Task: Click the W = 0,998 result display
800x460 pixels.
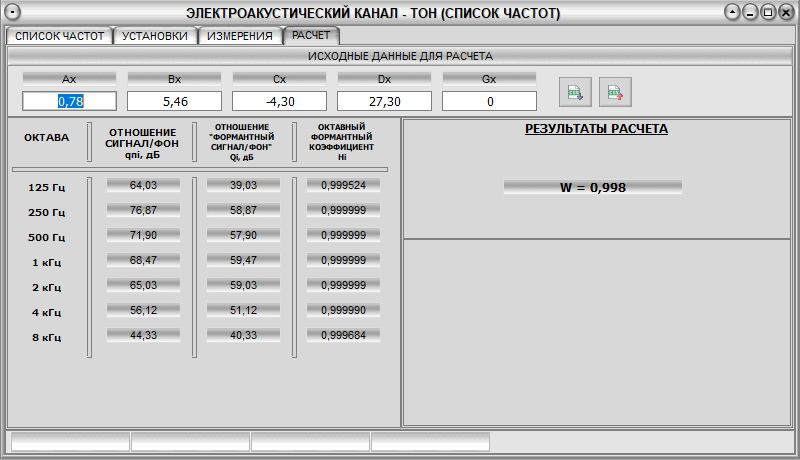Action: pos(592,187)
